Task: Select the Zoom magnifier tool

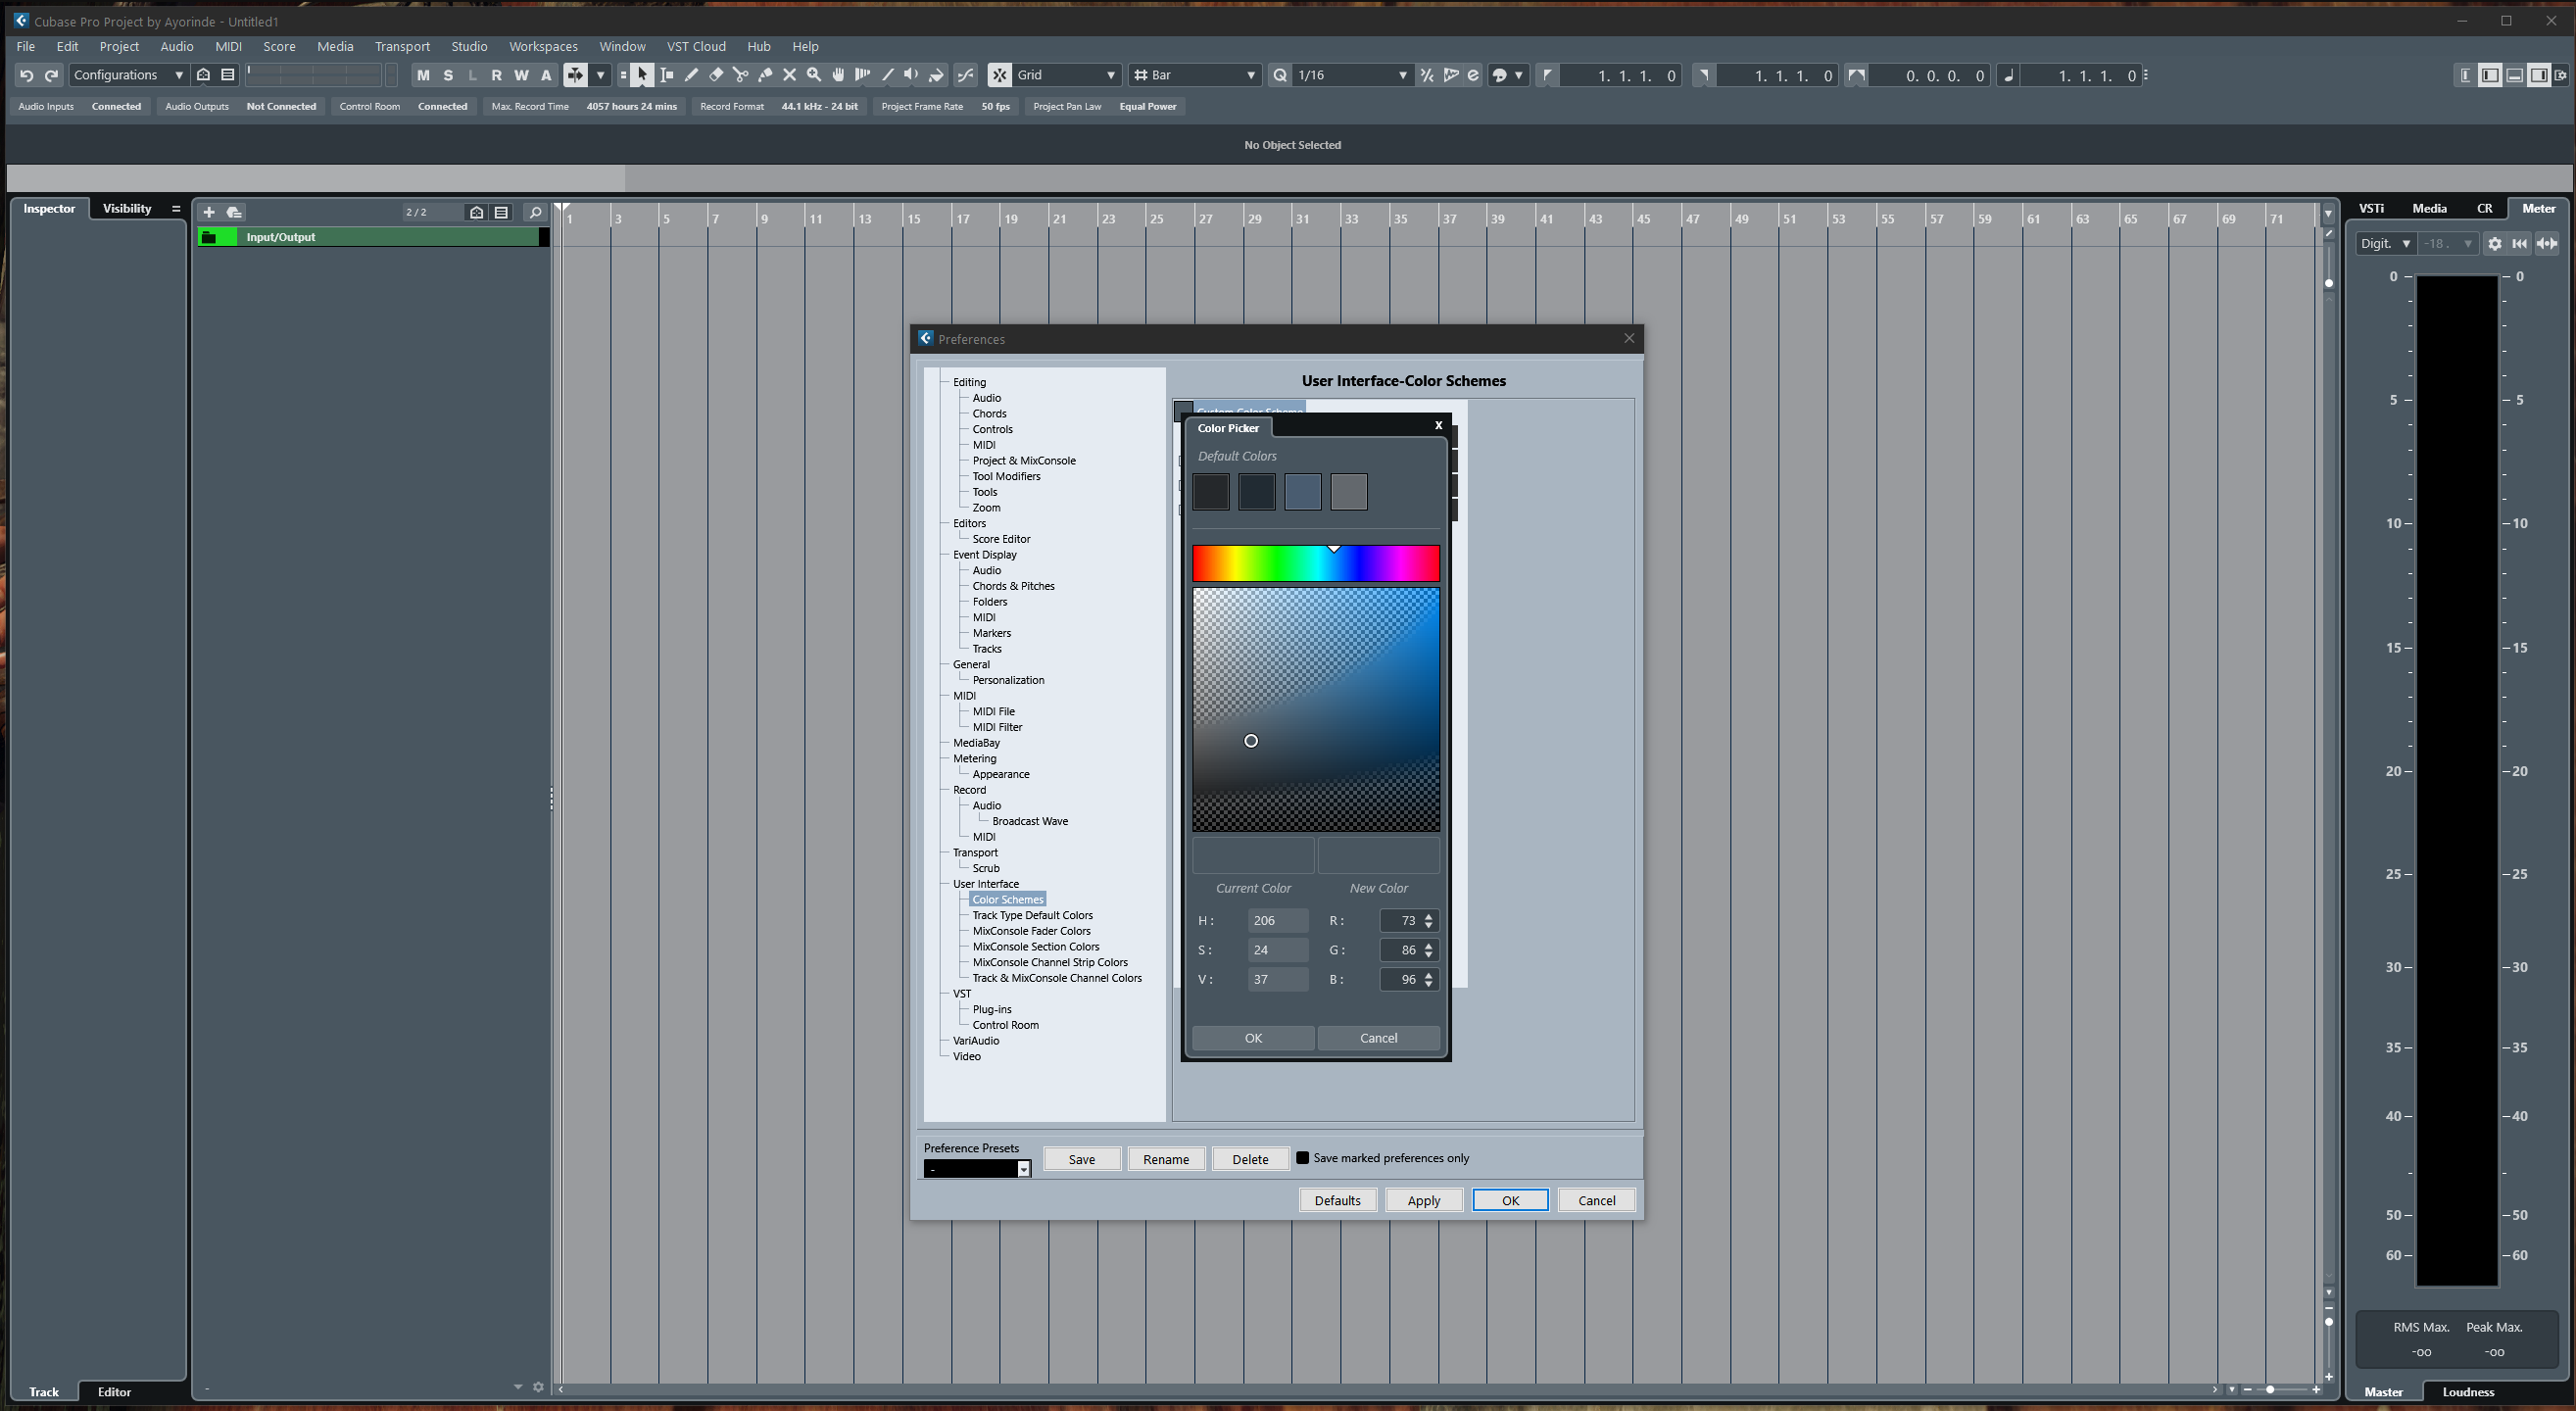Action: 814,75
